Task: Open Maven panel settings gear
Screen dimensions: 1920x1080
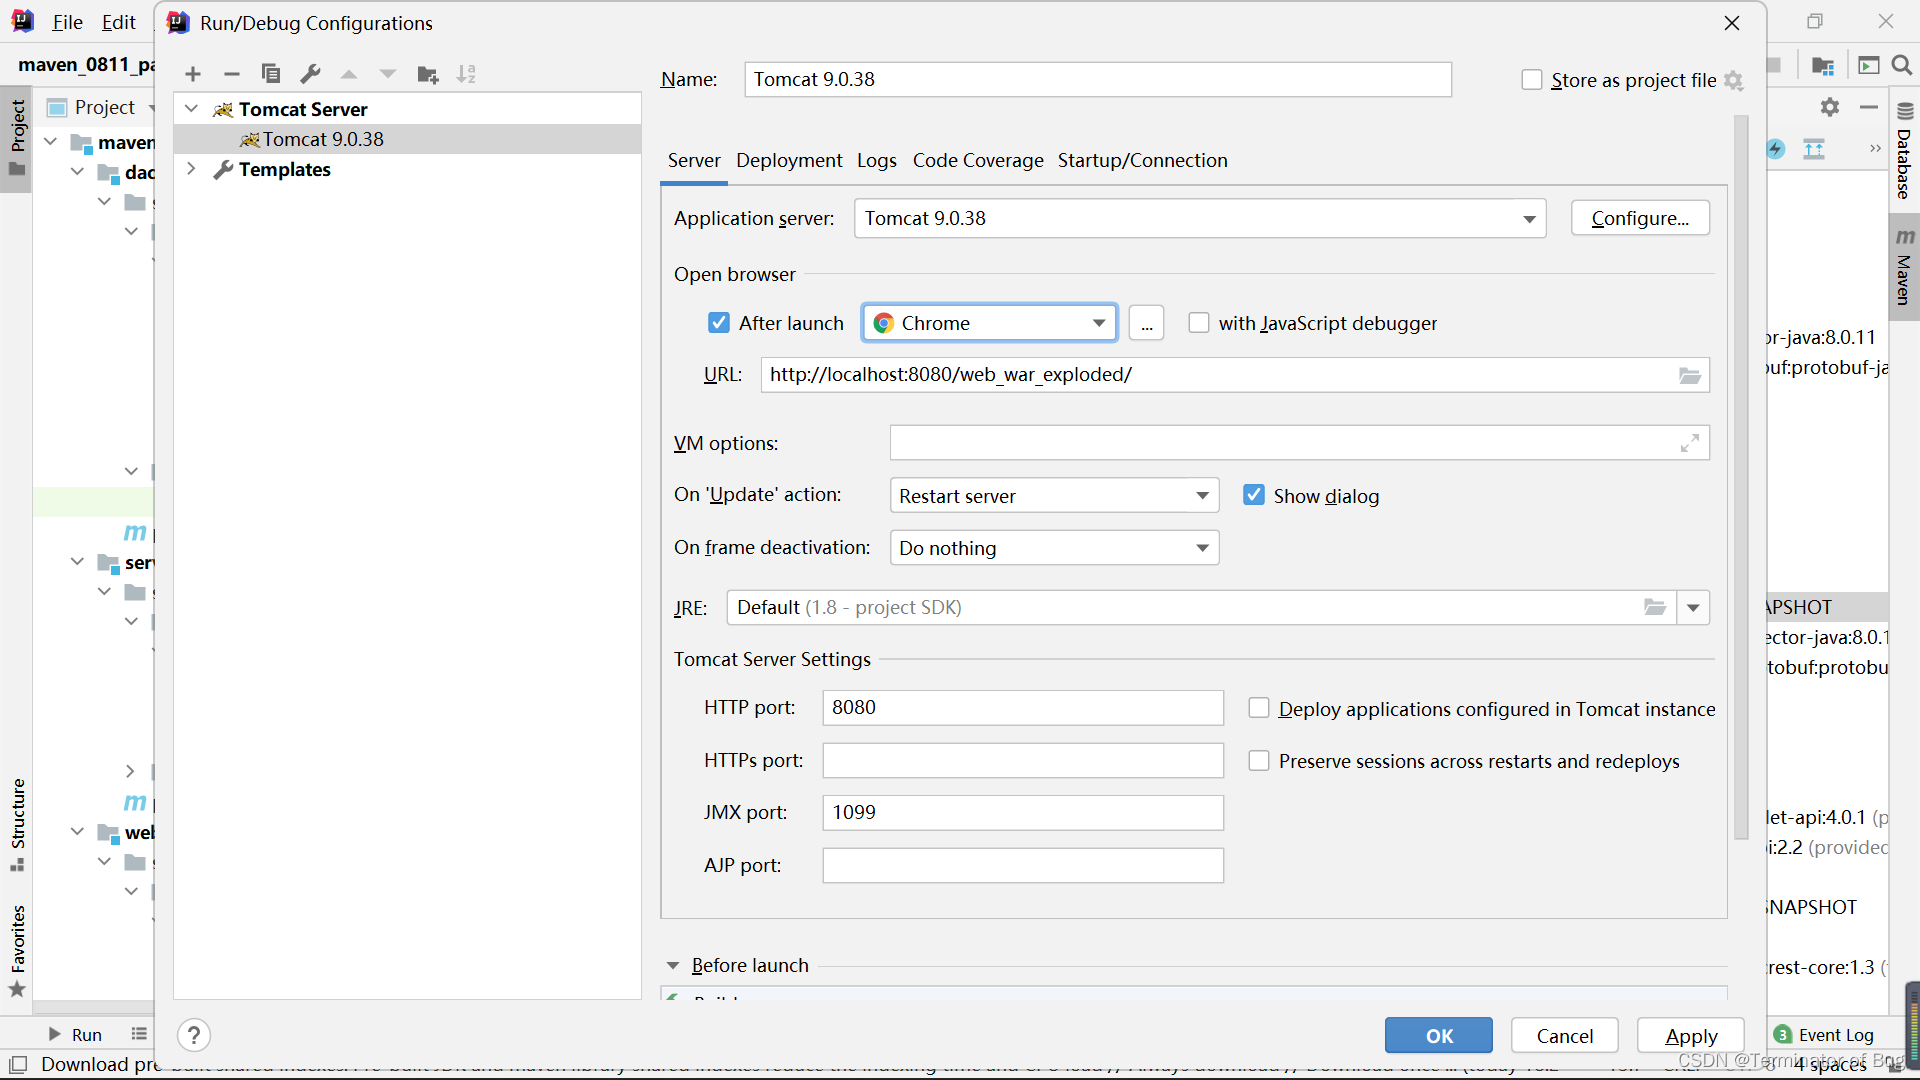Action: (1830, 107)
